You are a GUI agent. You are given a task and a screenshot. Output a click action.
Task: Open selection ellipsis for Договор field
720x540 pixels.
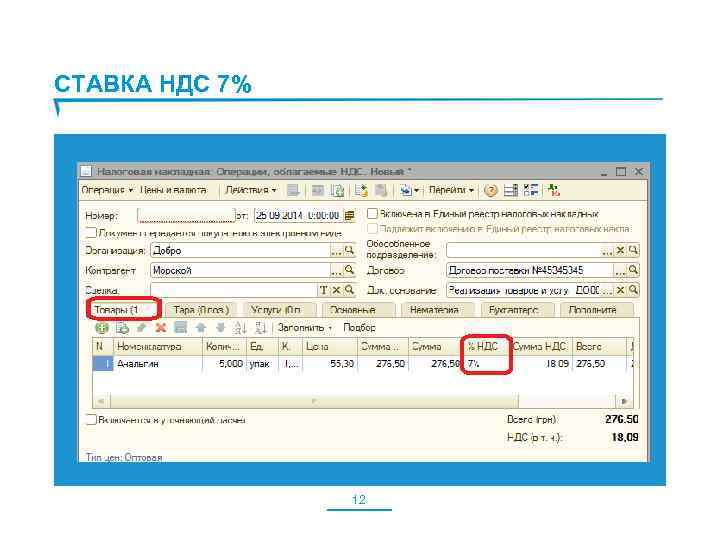pos(620,270)
